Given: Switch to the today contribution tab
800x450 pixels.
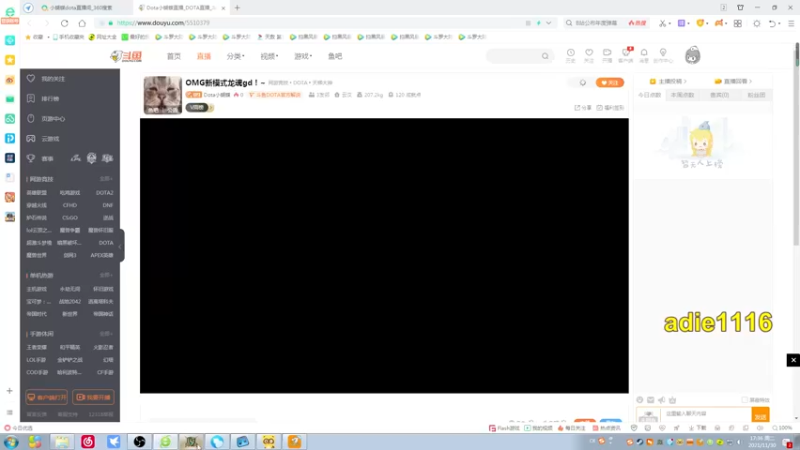Looking at the screenshot, I should [649, 95].
